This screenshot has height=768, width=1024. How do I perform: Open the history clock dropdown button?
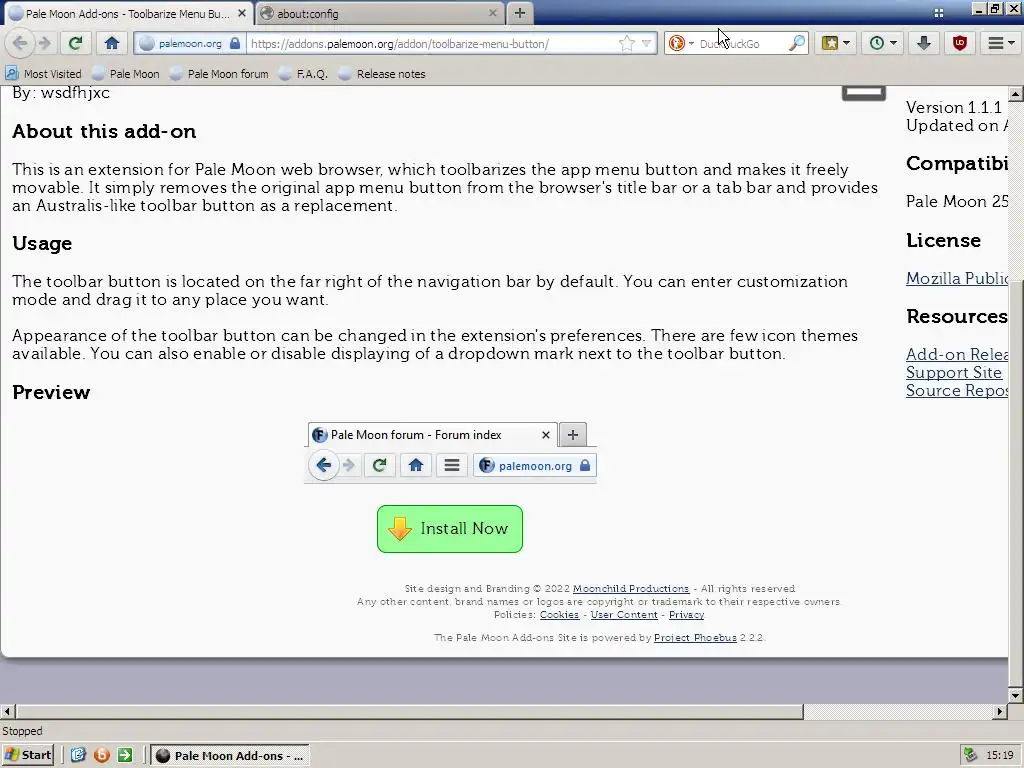coord(883,44)
